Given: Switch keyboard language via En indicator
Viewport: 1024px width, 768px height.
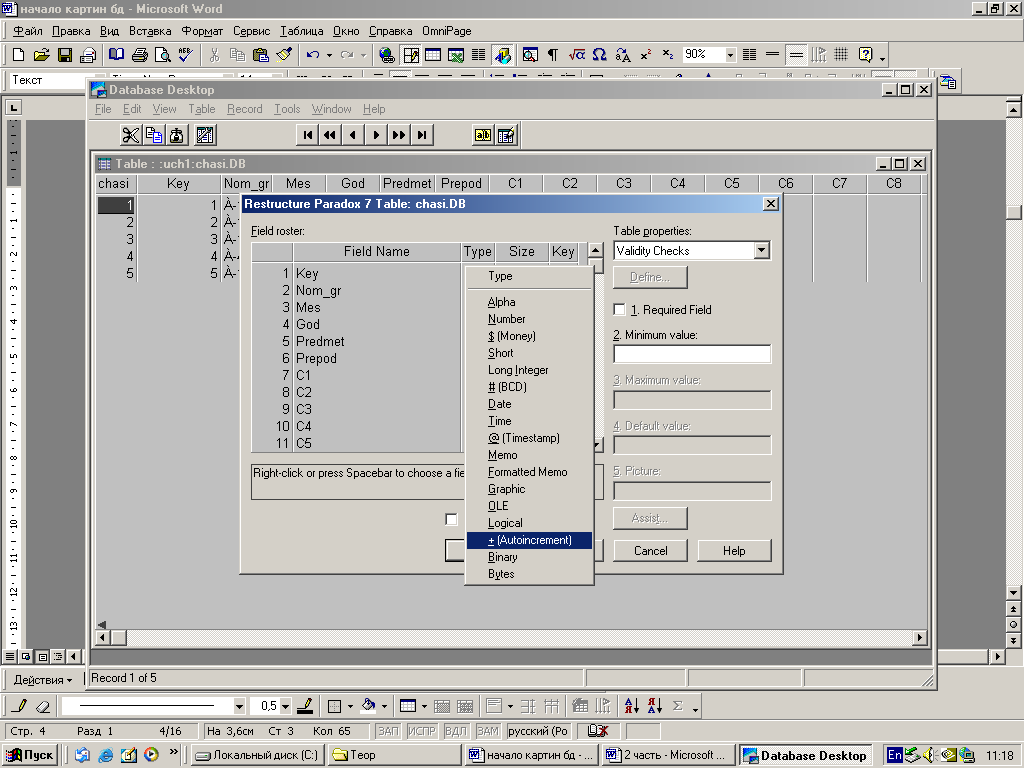Looking at the screenshot, I should 895,755.
